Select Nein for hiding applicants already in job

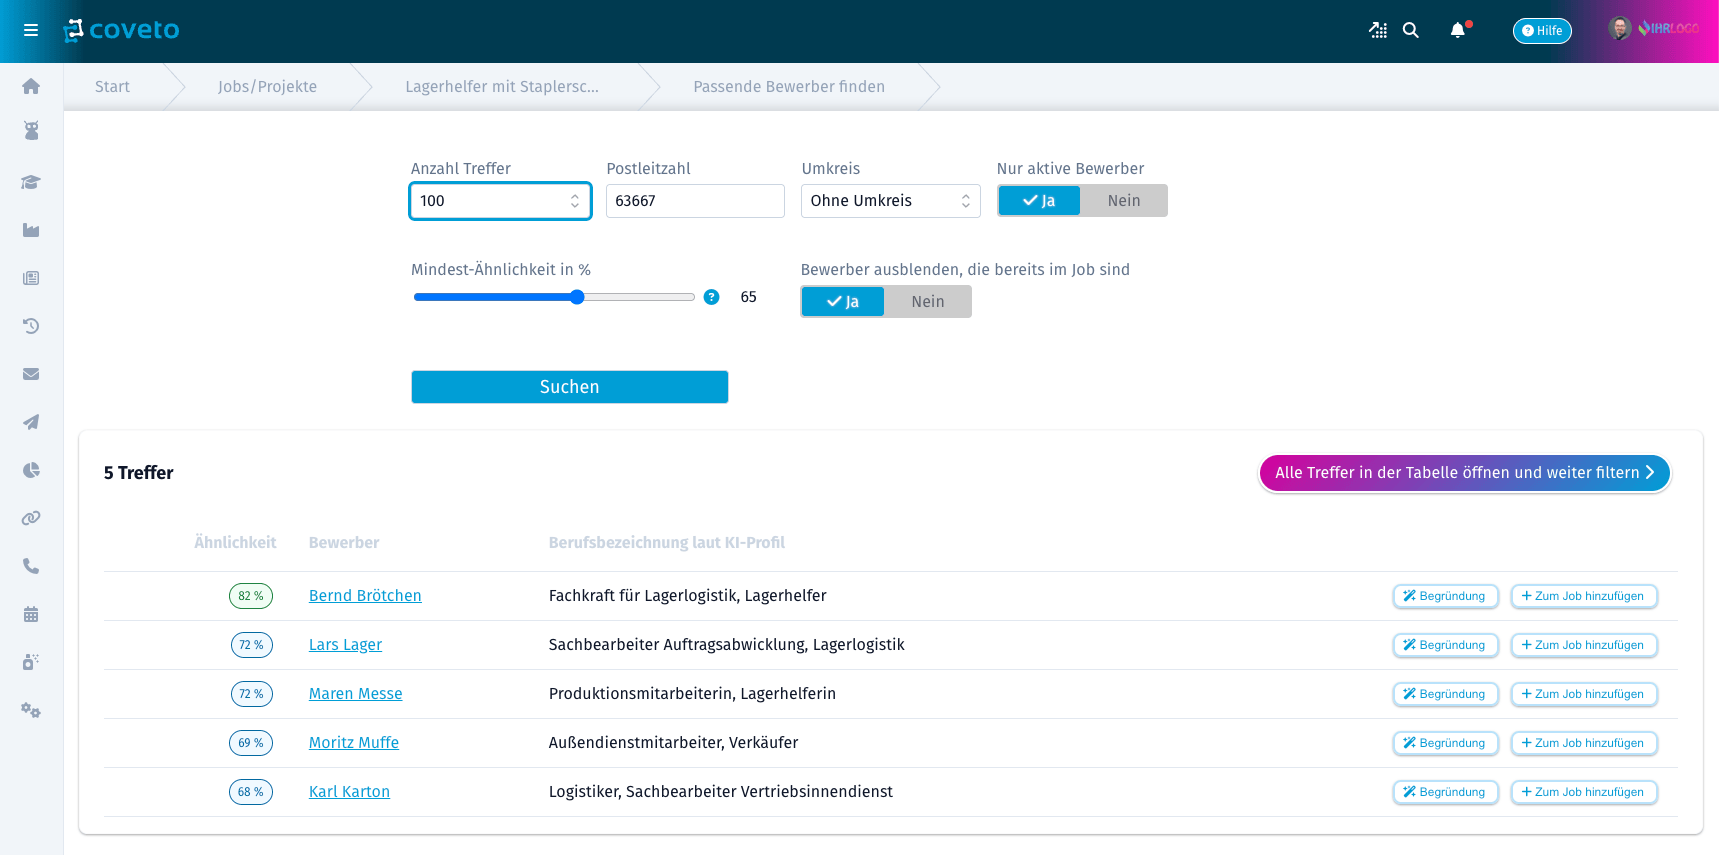coord(927,302)
